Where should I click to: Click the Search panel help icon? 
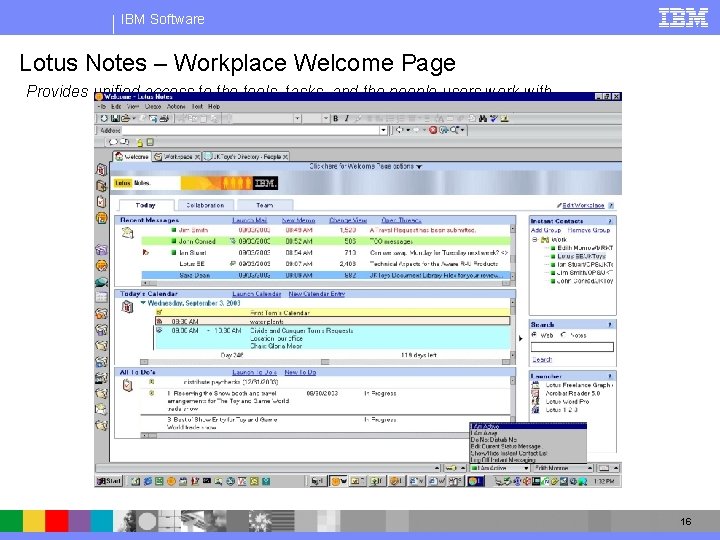click(x=610, y=325)
